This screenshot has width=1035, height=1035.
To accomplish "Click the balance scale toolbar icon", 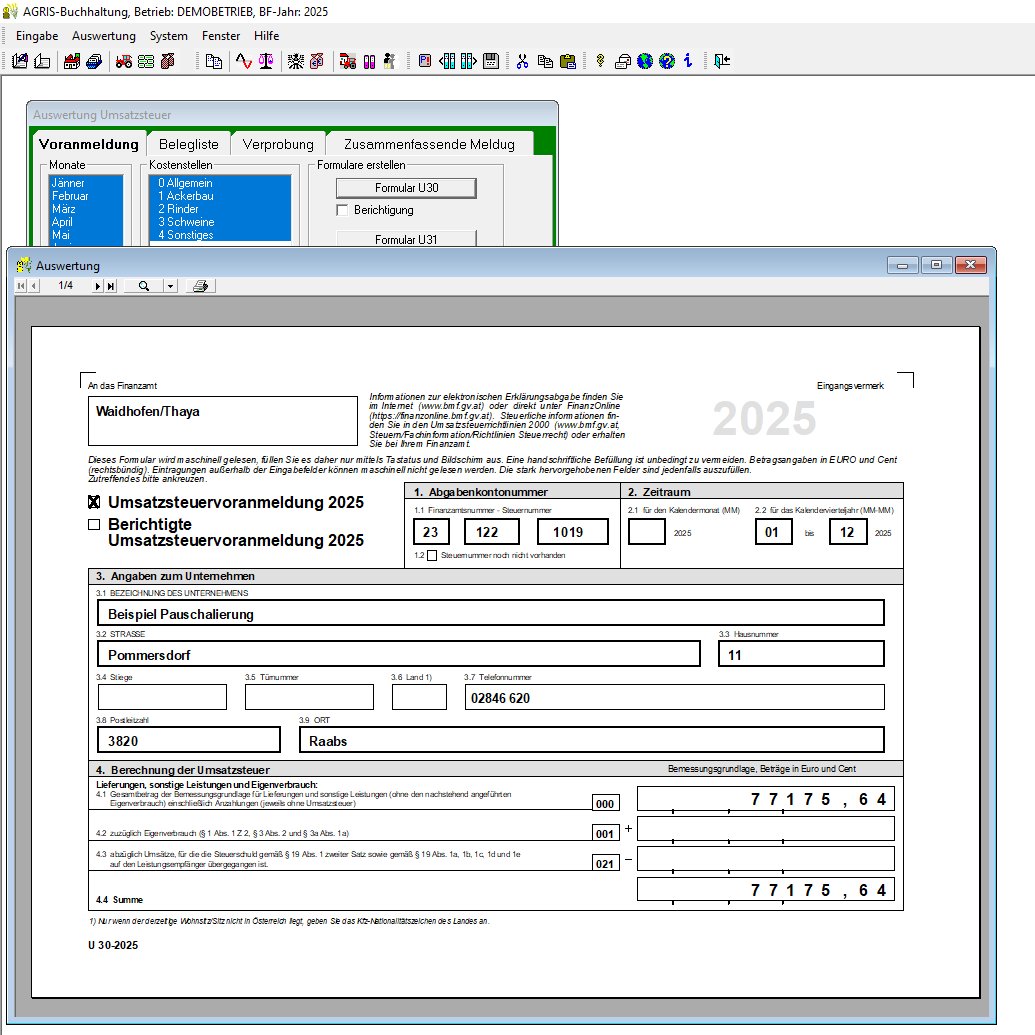I will click(266, 61).
